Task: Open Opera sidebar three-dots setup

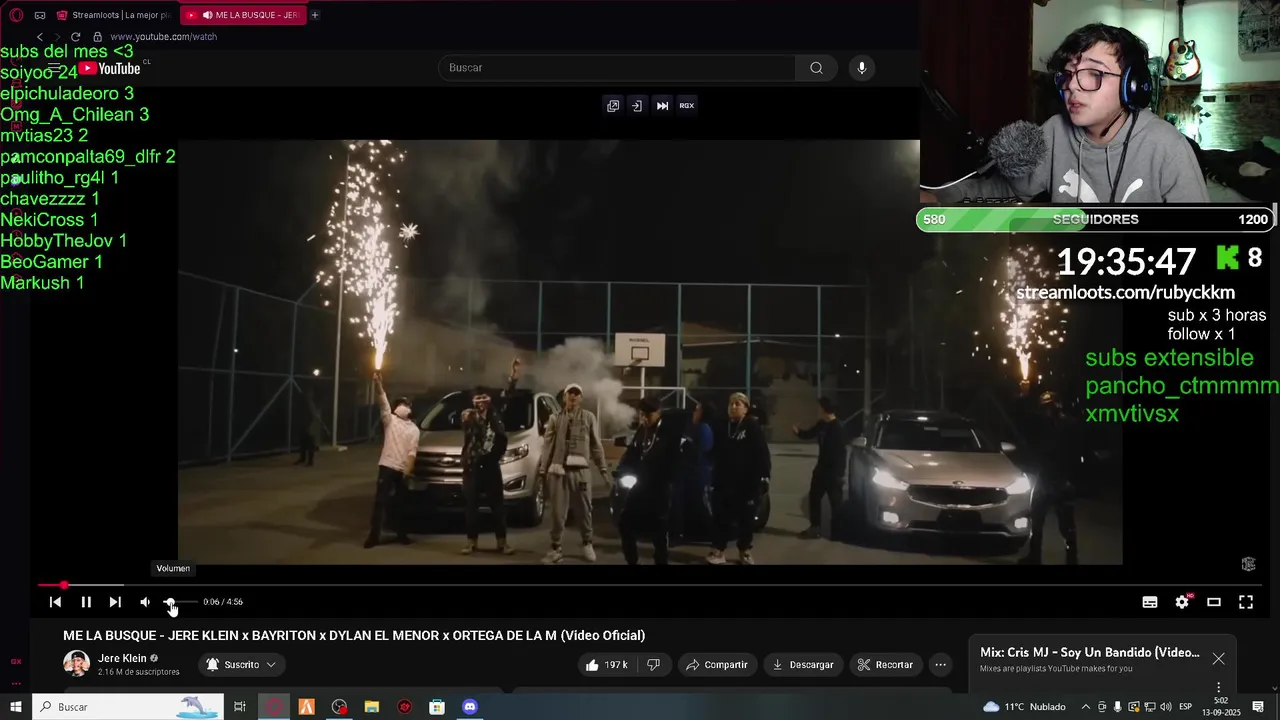Action: (x=16, y=684)
